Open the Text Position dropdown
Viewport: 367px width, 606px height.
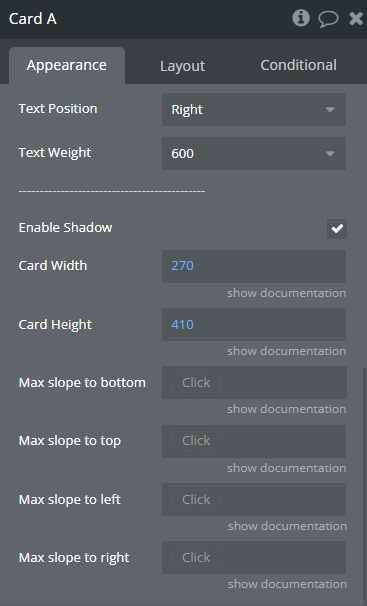tap(254, 109)
